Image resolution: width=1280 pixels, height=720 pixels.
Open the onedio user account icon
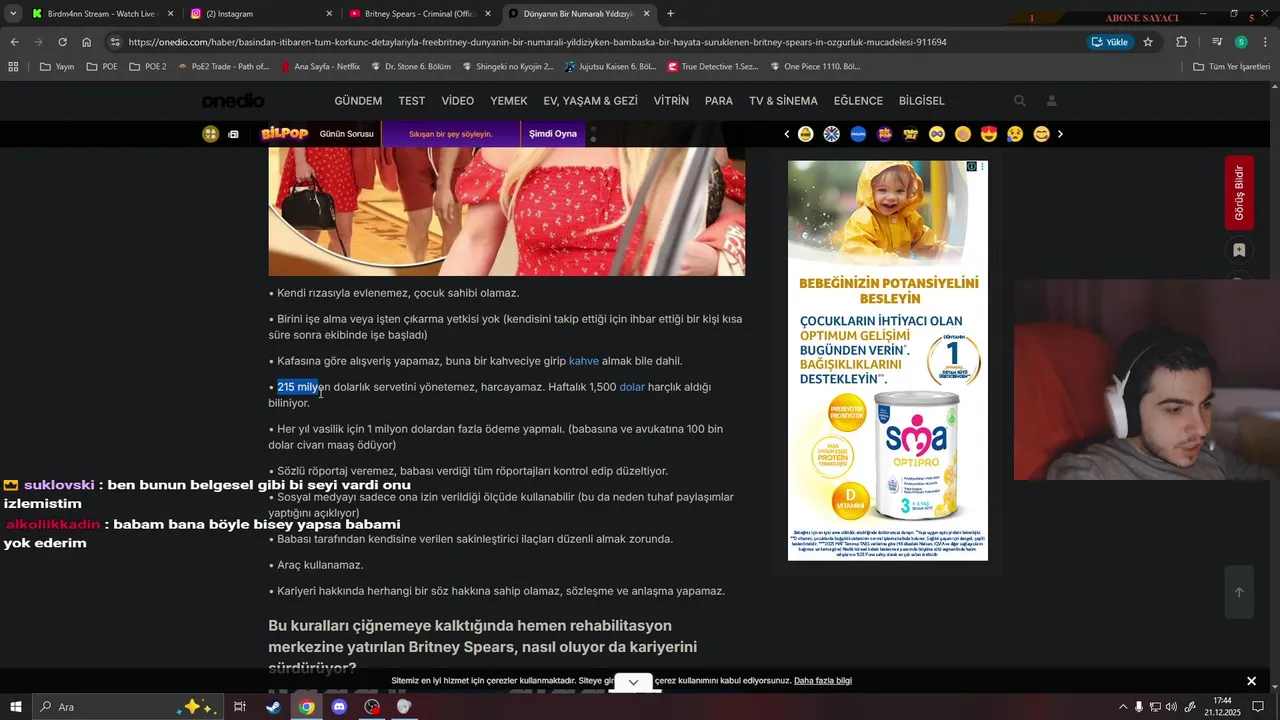coord(1052,101)
